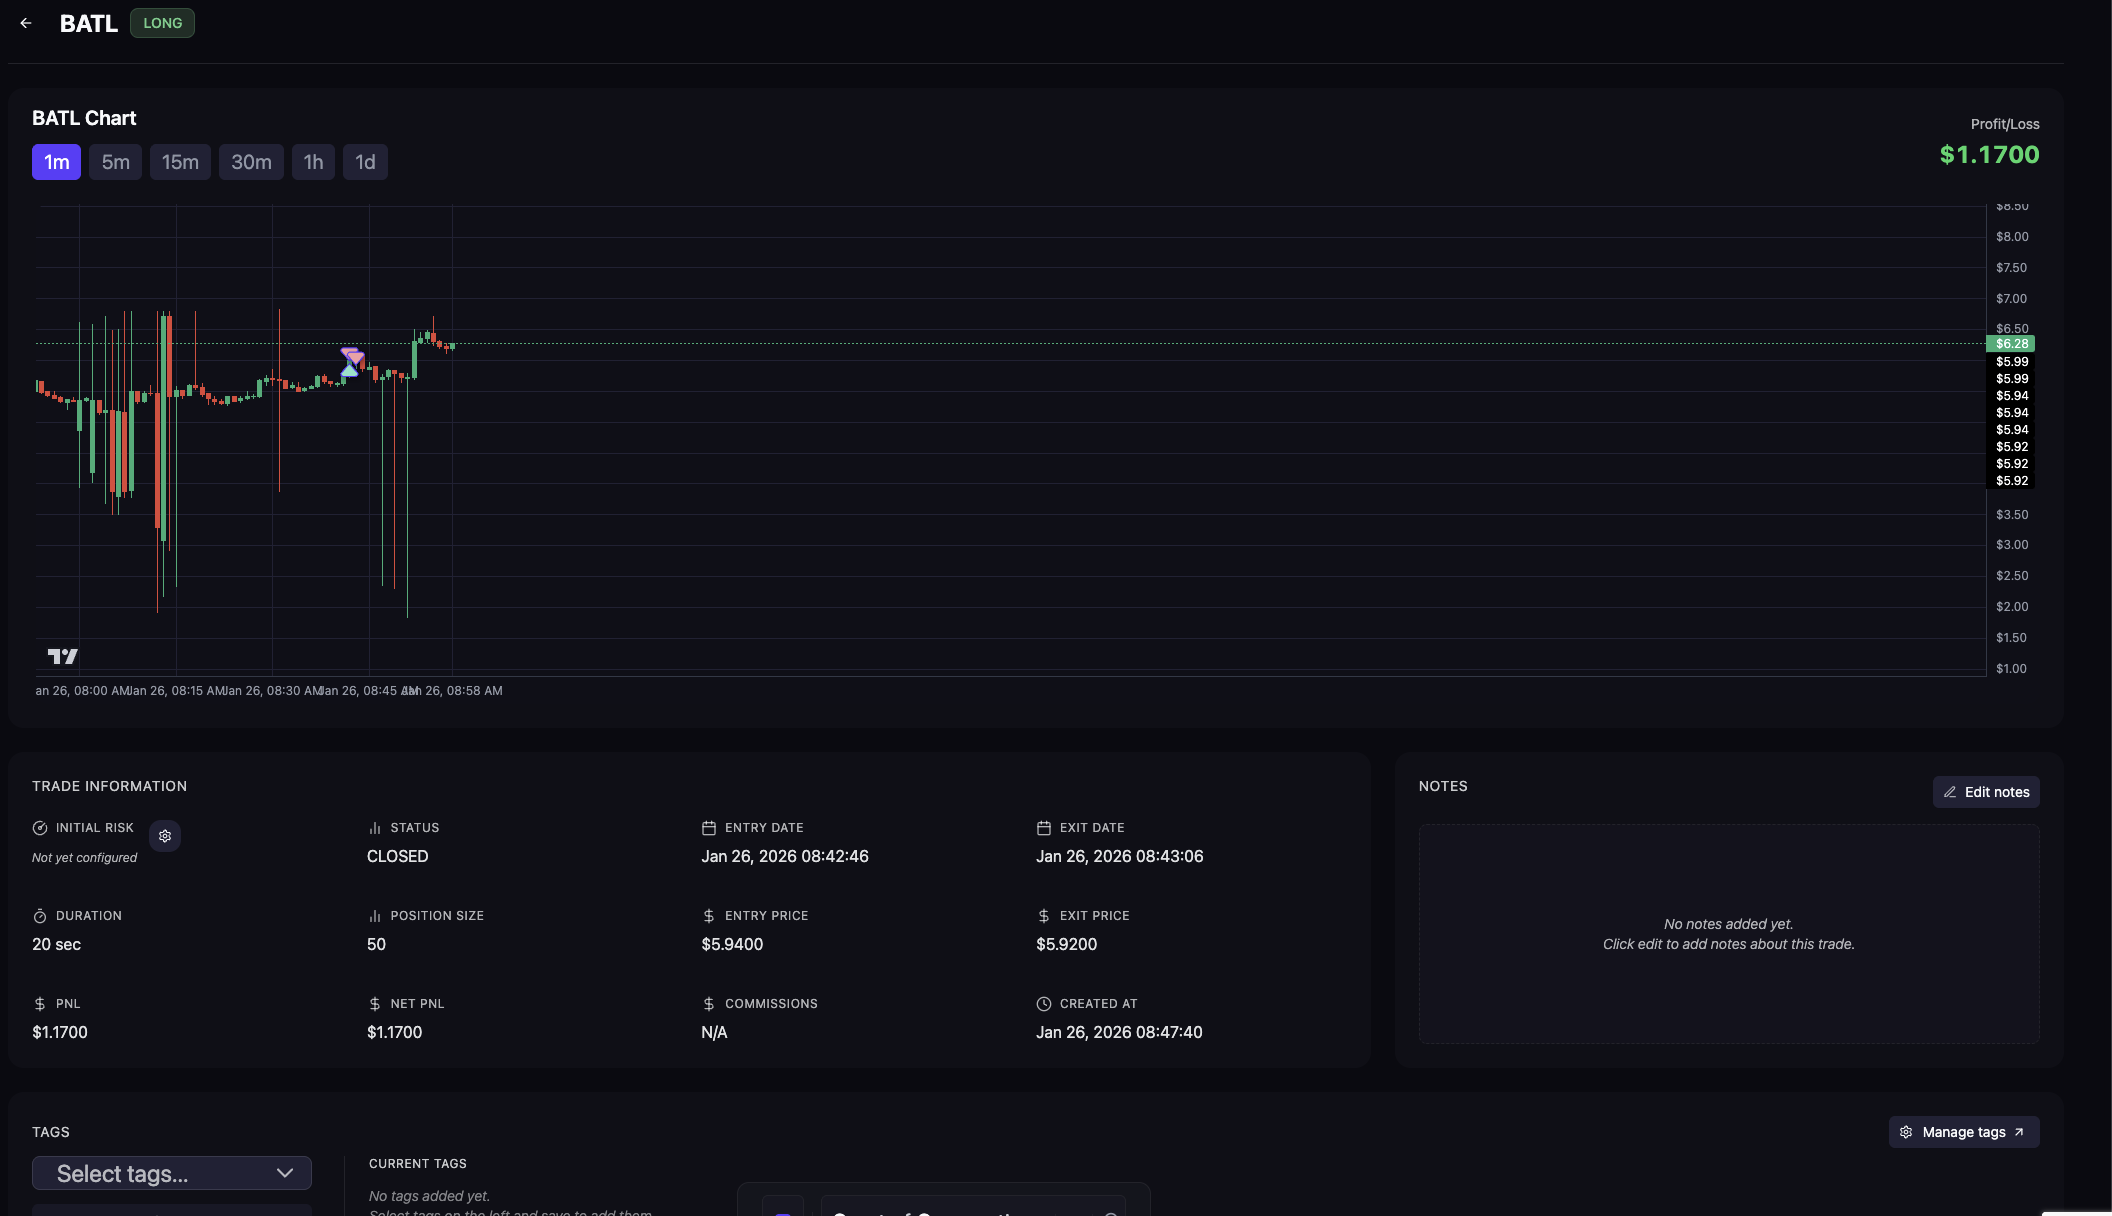The width and height of the screenshot is (2112, 1216).
Task: Click the TradingView logo on chart
Action: point(63,656)
